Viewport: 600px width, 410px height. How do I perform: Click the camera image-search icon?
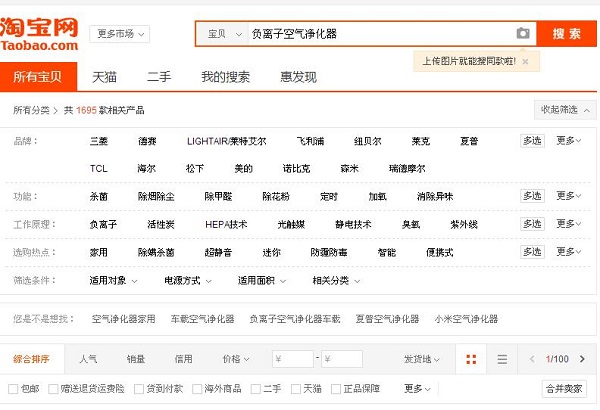click(x=522, y=33)
